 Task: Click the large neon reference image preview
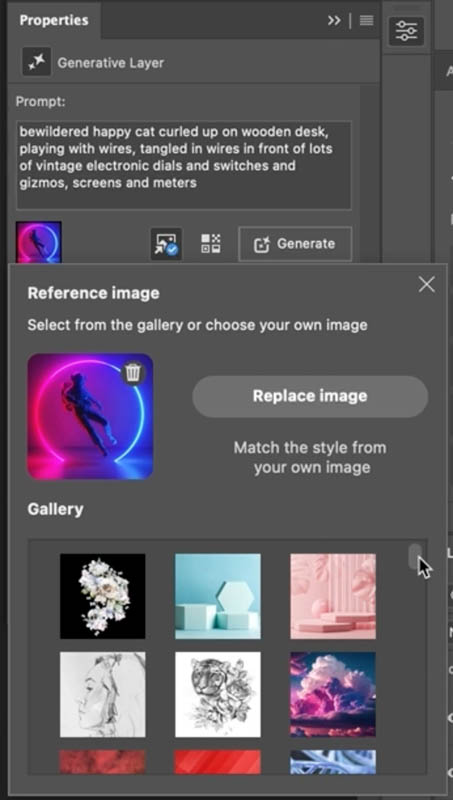click(90, 417)
